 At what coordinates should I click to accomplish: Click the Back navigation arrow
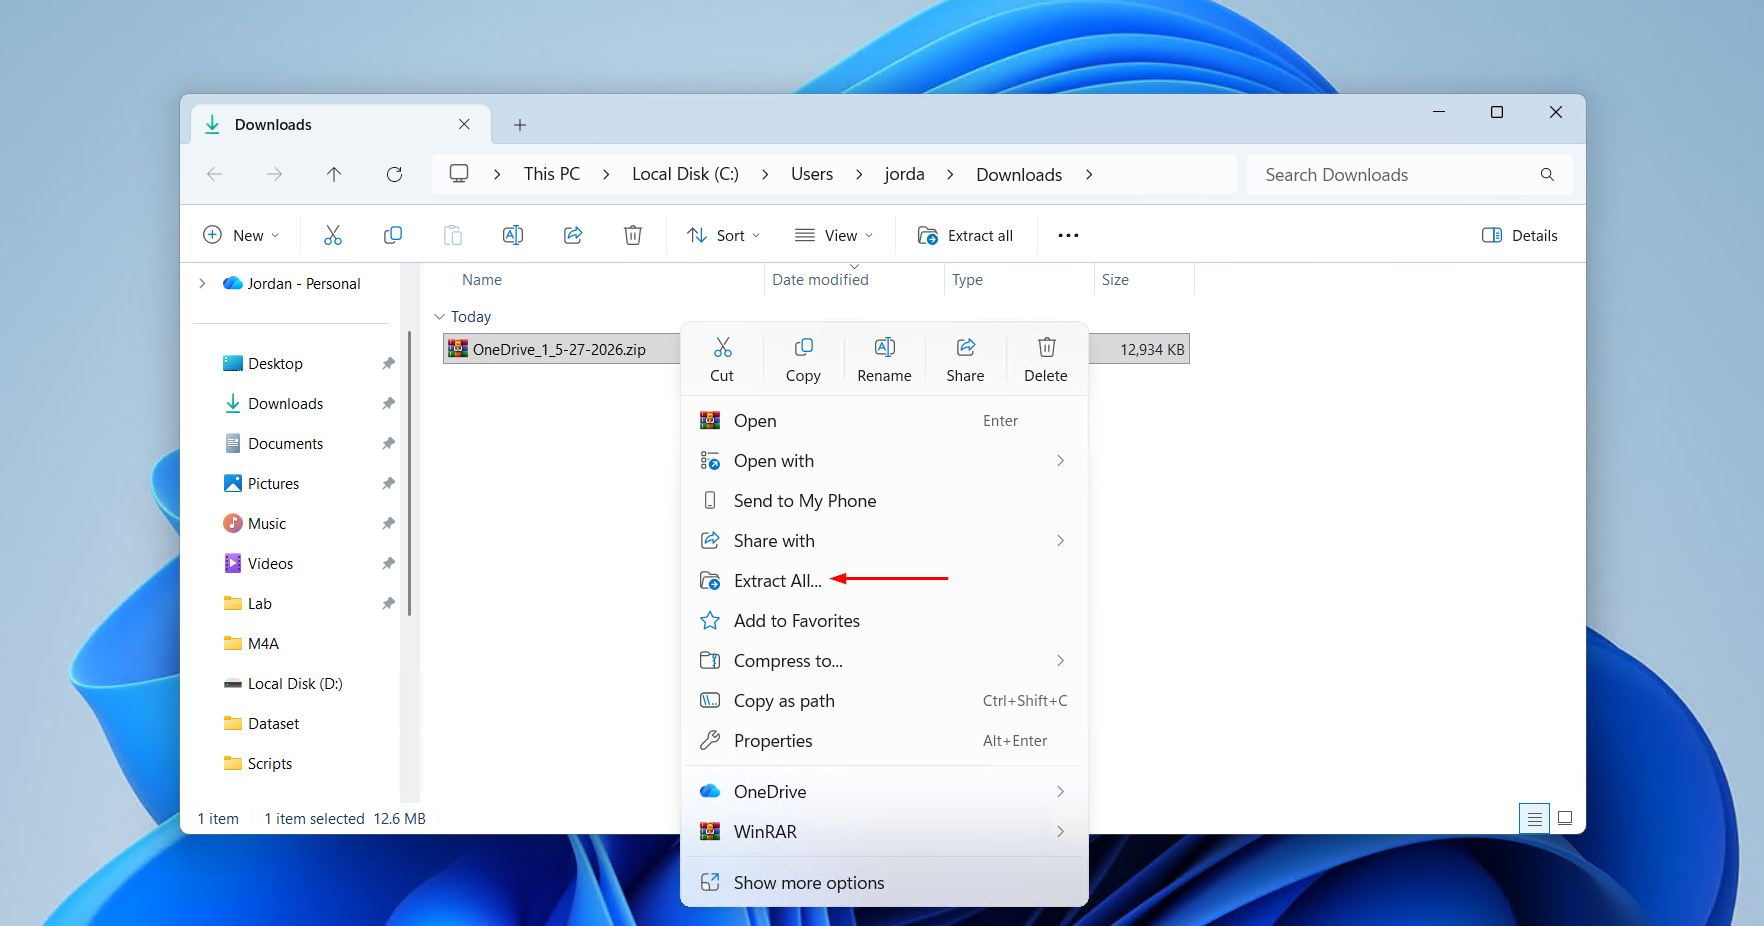click(x=214, y=174)
